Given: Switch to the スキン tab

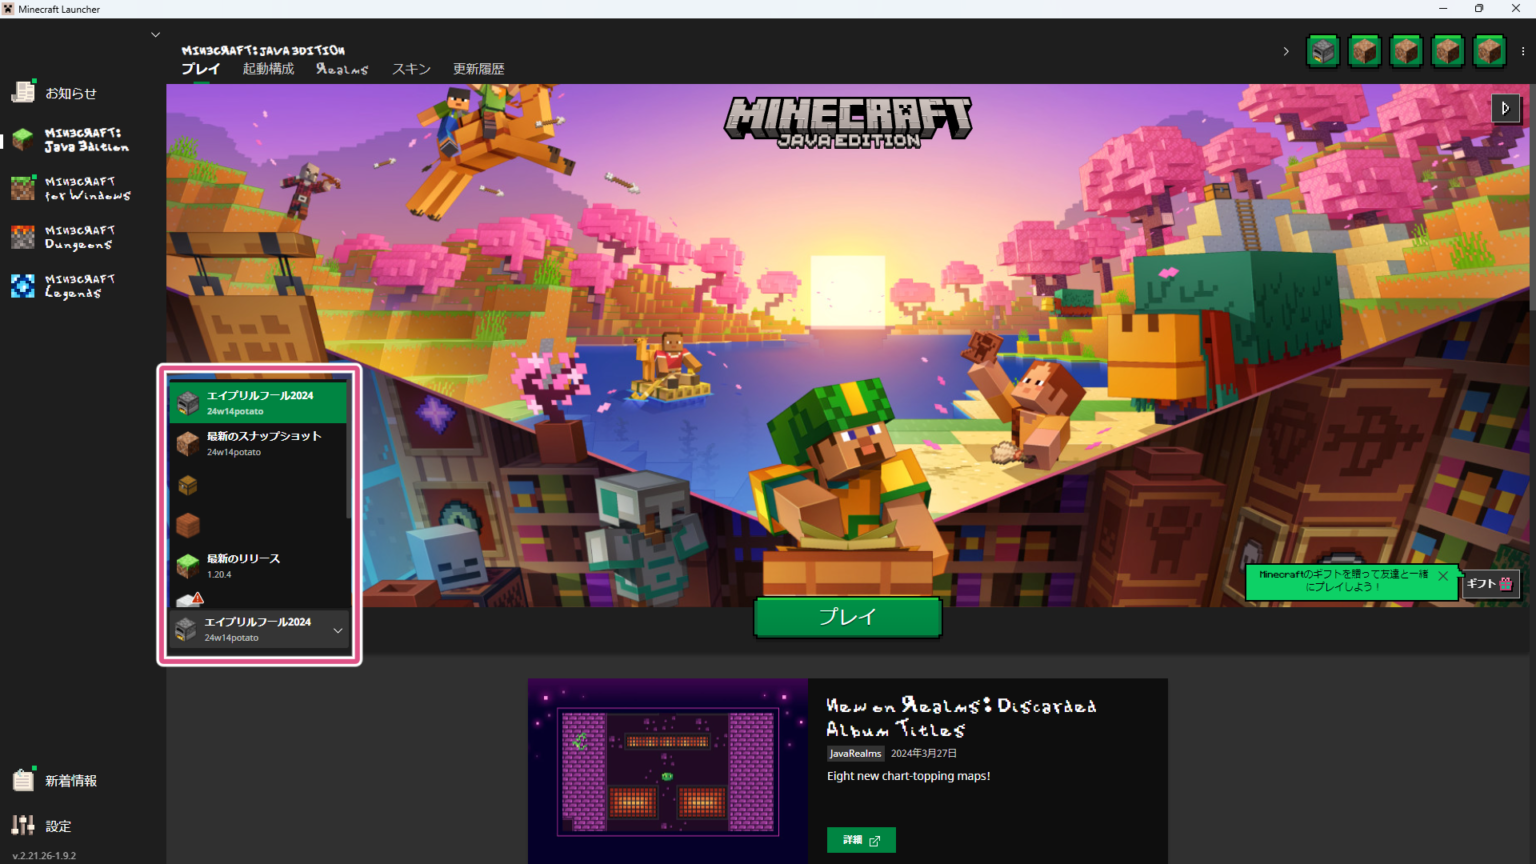Looking at the screenshot, I should (x=411, y=69).
